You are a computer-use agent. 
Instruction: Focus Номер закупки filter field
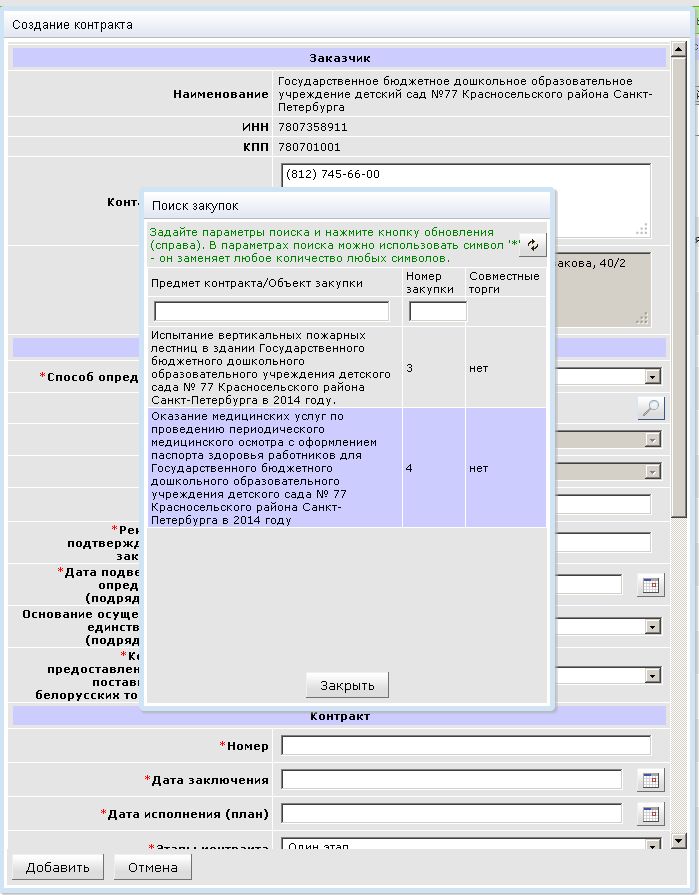[438, 311]
